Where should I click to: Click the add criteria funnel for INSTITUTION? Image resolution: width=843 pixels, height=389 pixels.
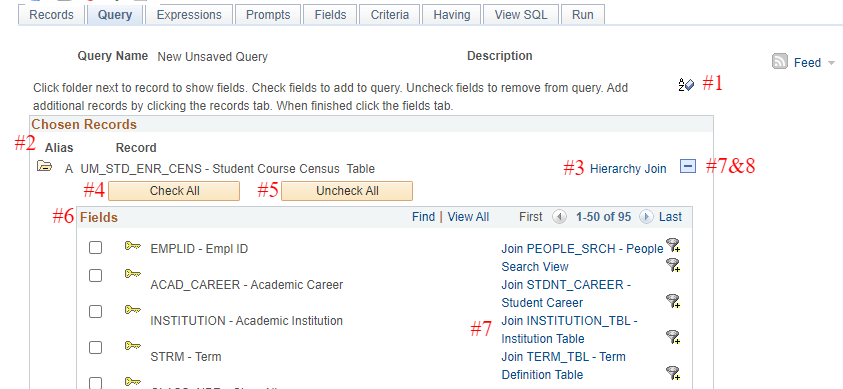click(x=673, y=301)
